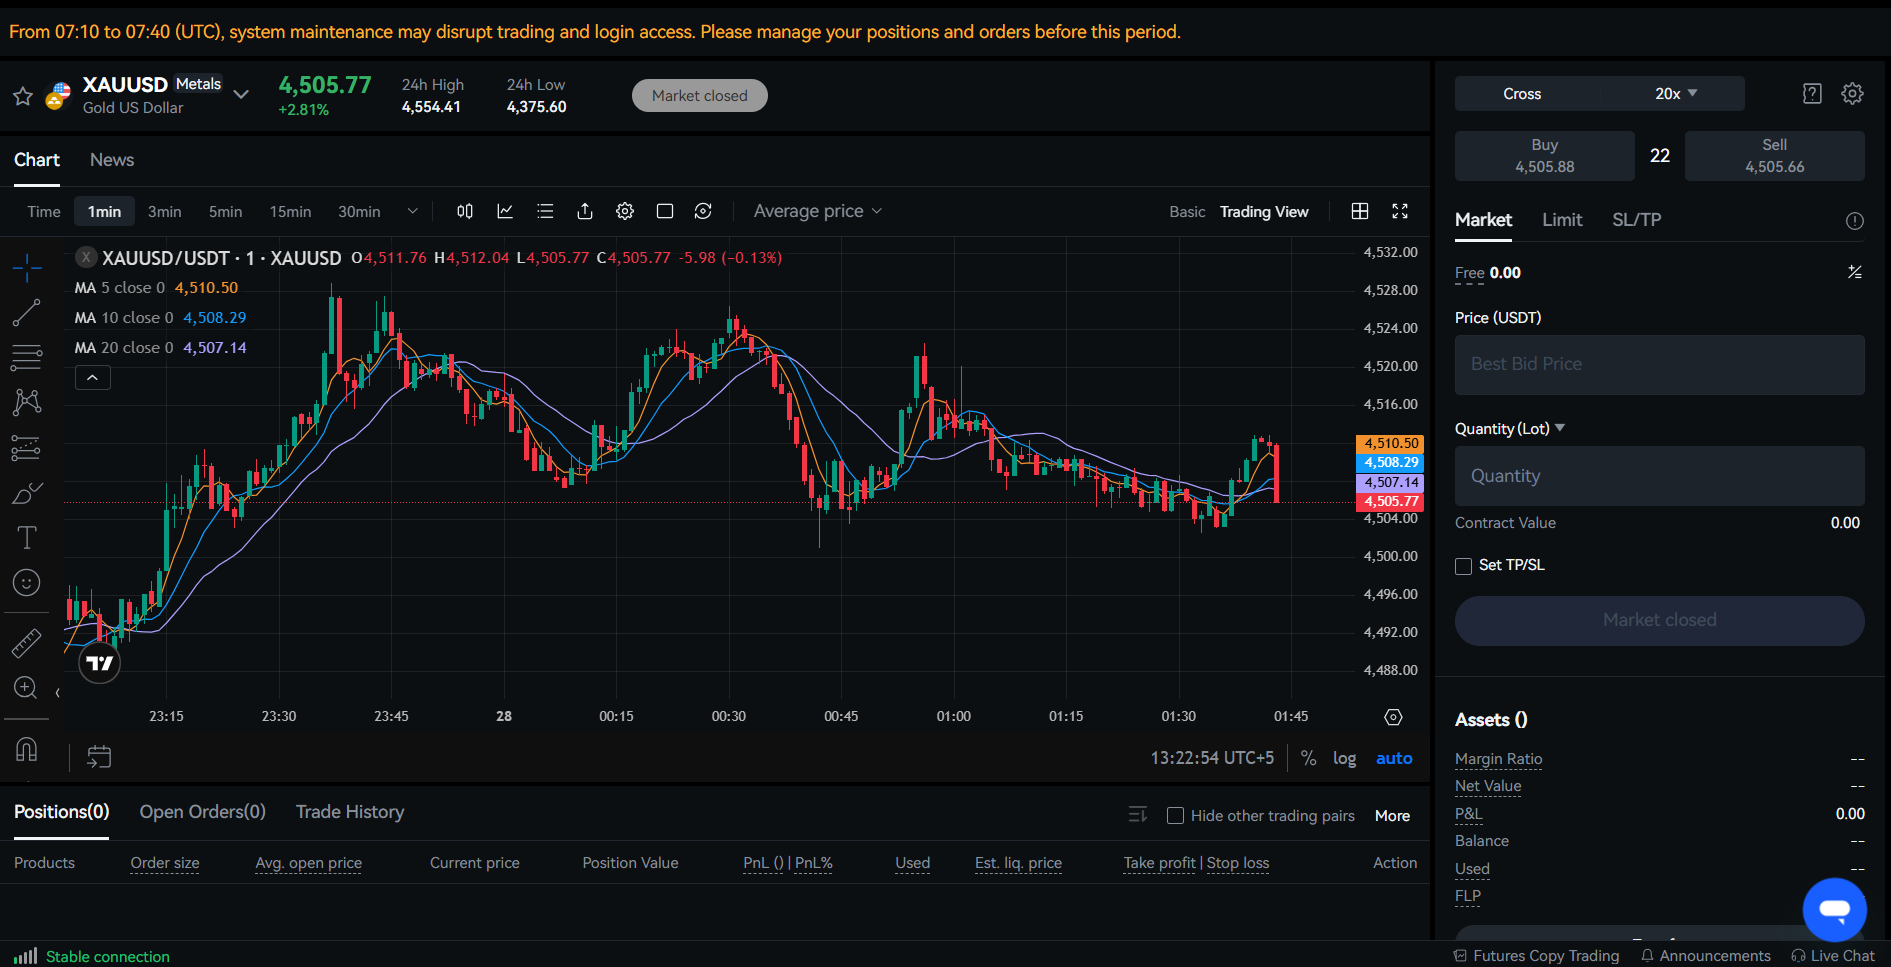1891x967 pixels.
Task: Select the trend line drawing tool
Action: click(x=27, y=312)
